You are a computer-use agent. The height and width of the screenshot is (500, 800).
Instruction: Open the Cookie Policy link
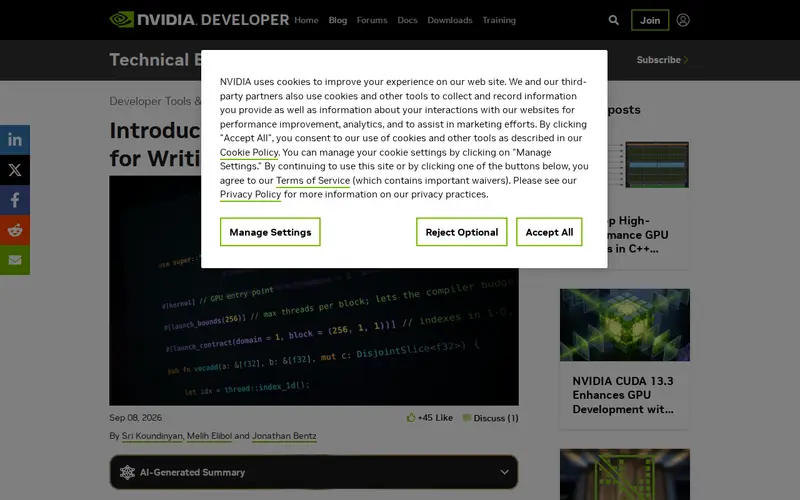tap(249, 152)
